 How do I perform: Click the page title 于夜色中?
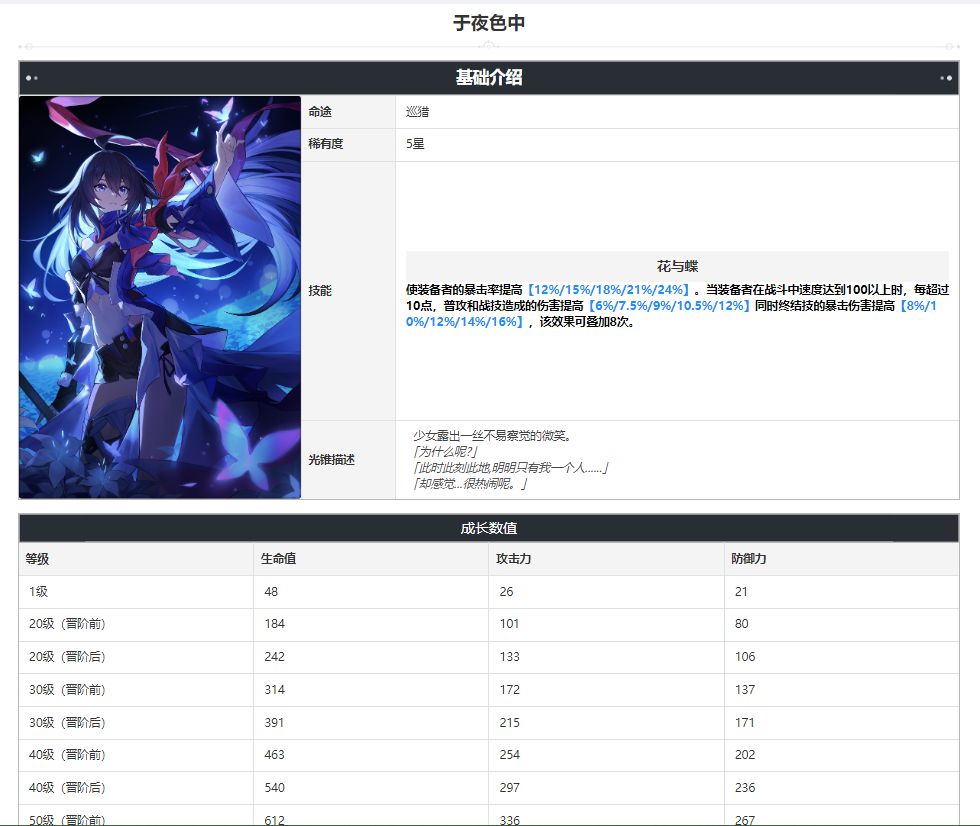pos(489,23)
